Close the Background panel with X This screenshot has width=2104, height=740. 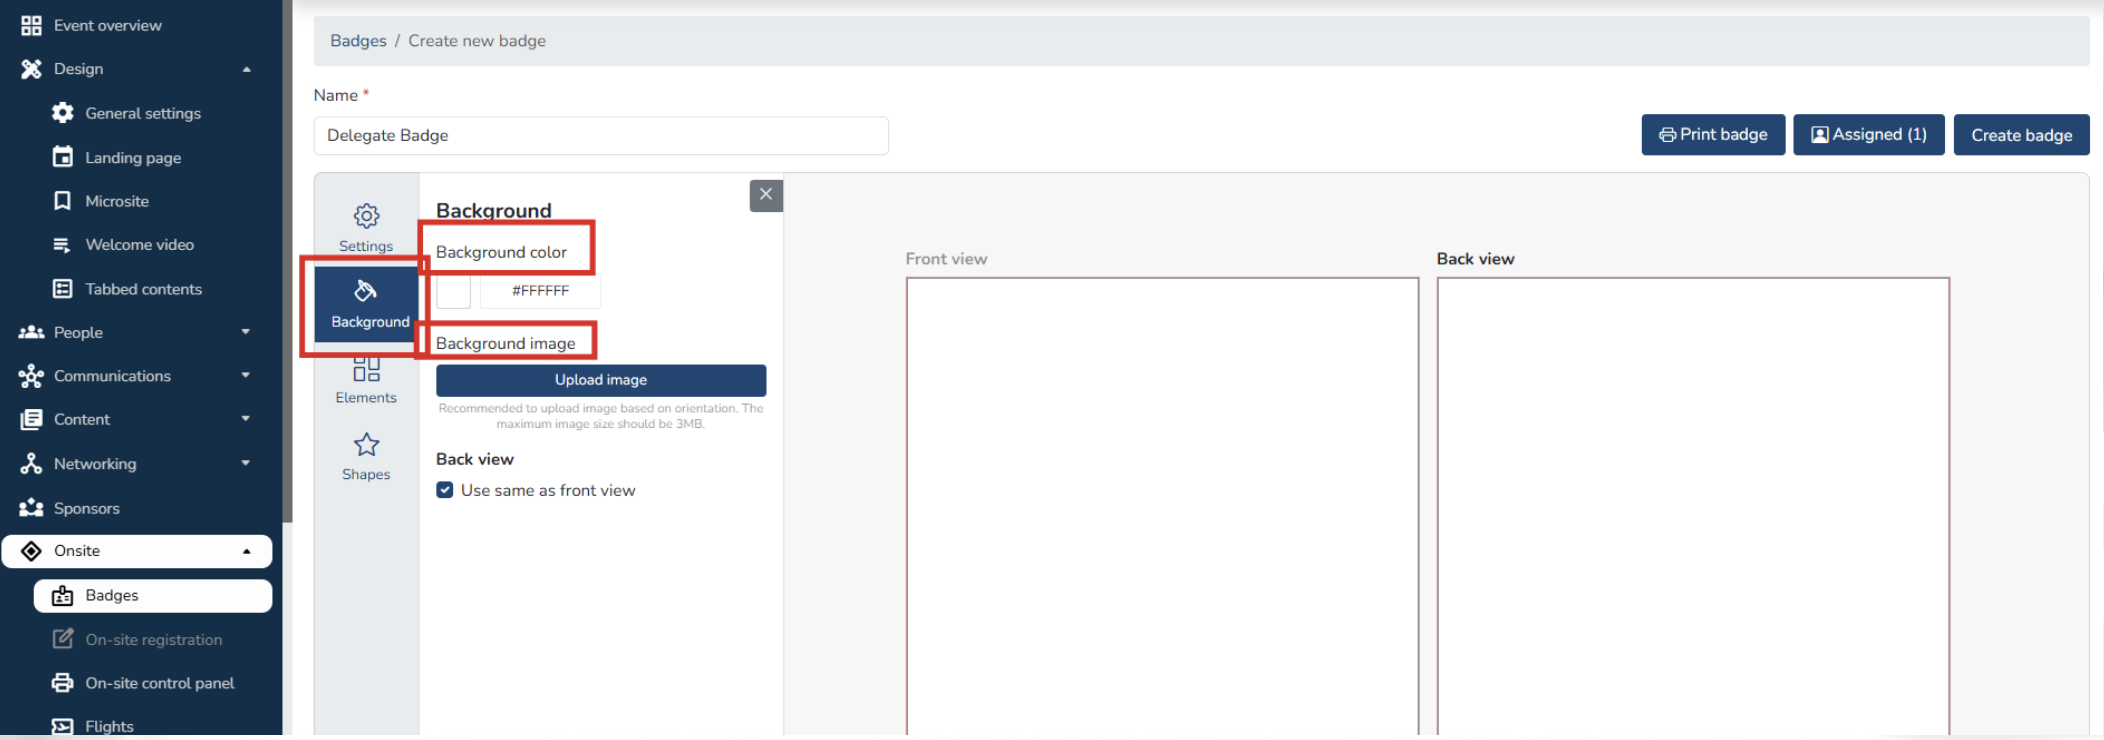[766, 195]
